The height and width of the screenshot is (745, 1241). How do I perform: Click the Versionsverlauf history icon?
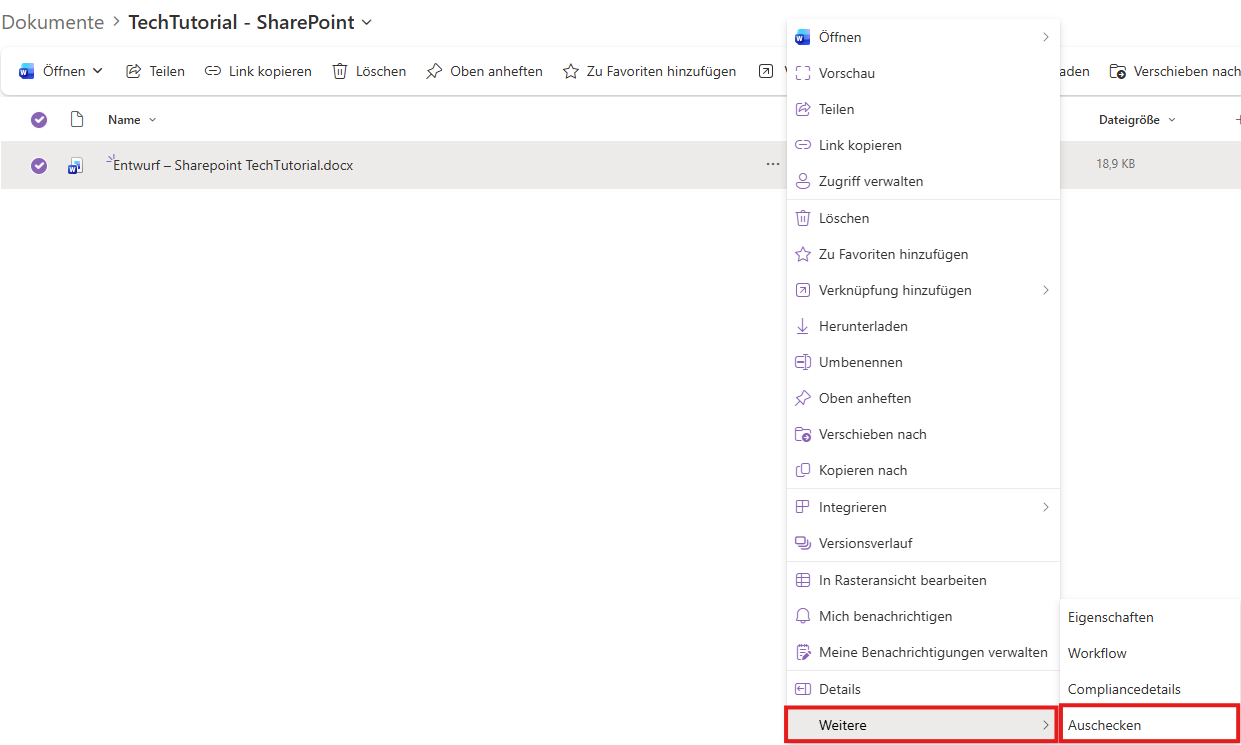pyautogui.click(x=802, y=543)
